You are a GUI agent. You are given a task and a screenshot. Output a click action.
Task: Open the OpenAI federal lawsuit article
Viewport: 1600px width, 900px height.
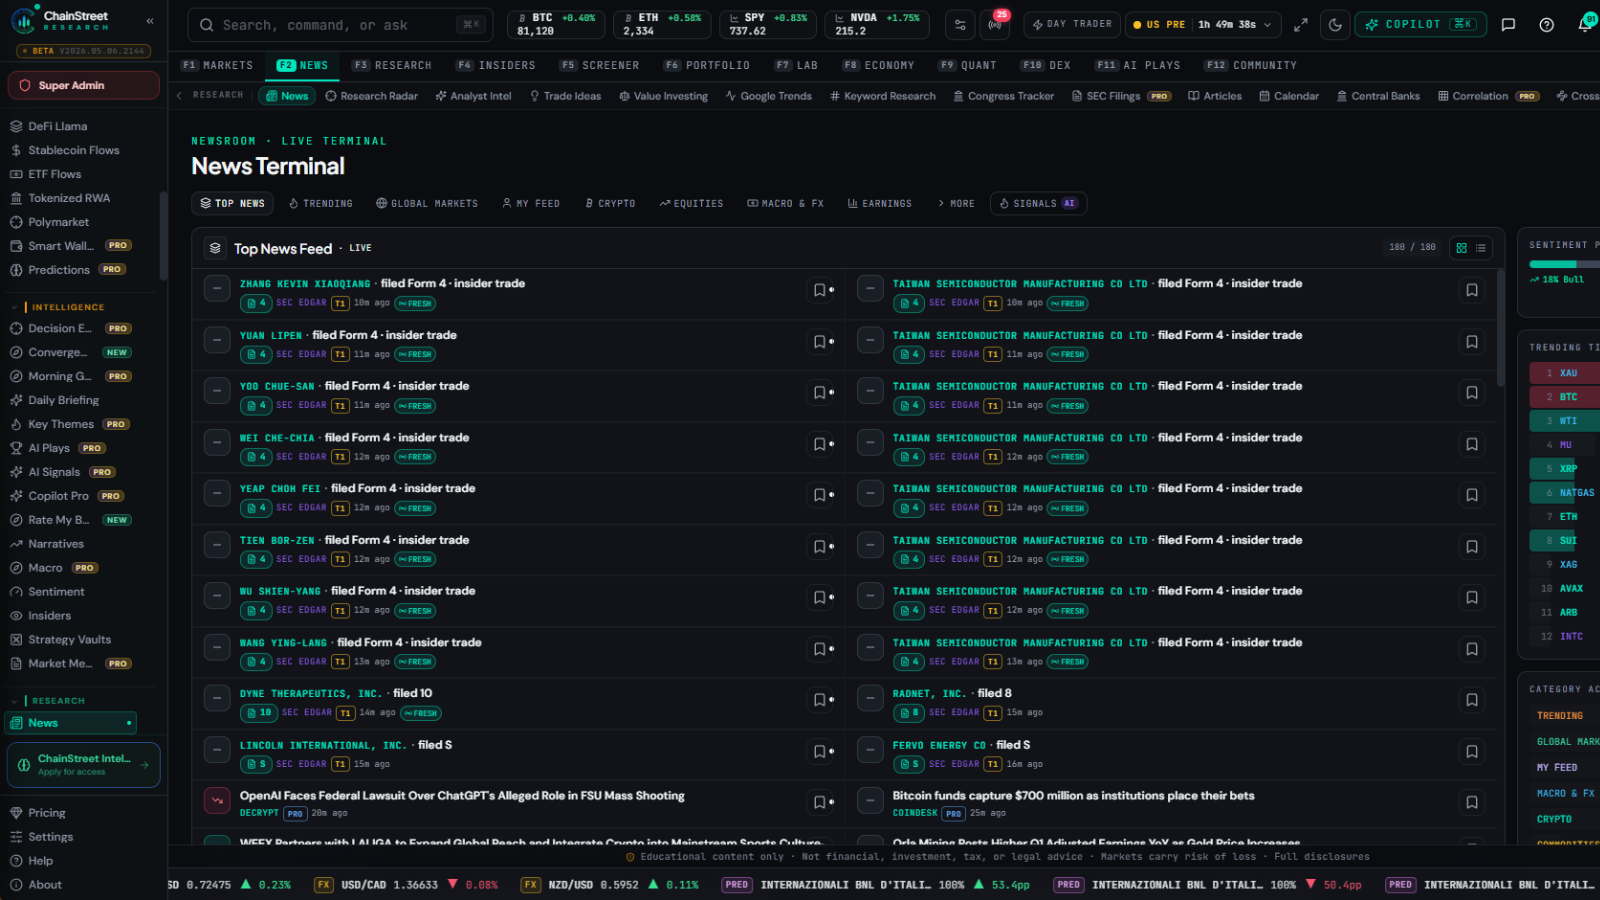pos(462,796)
